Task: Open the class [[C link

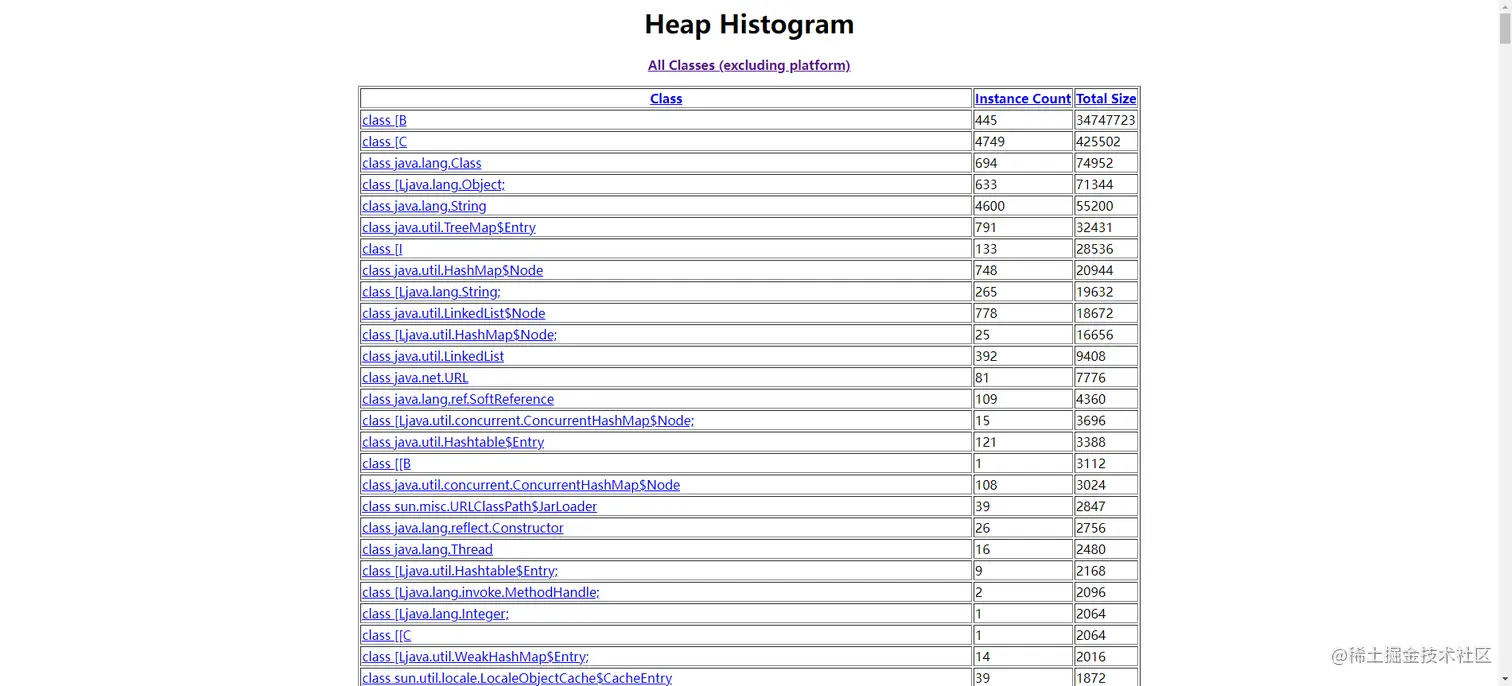Action: 386,636
